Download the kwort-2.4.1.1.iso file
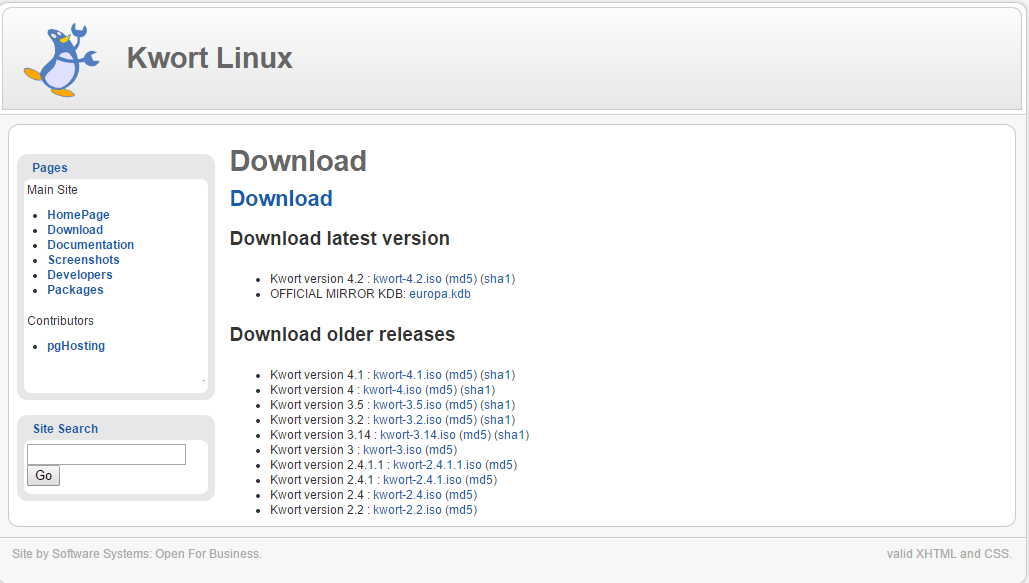 437,465
